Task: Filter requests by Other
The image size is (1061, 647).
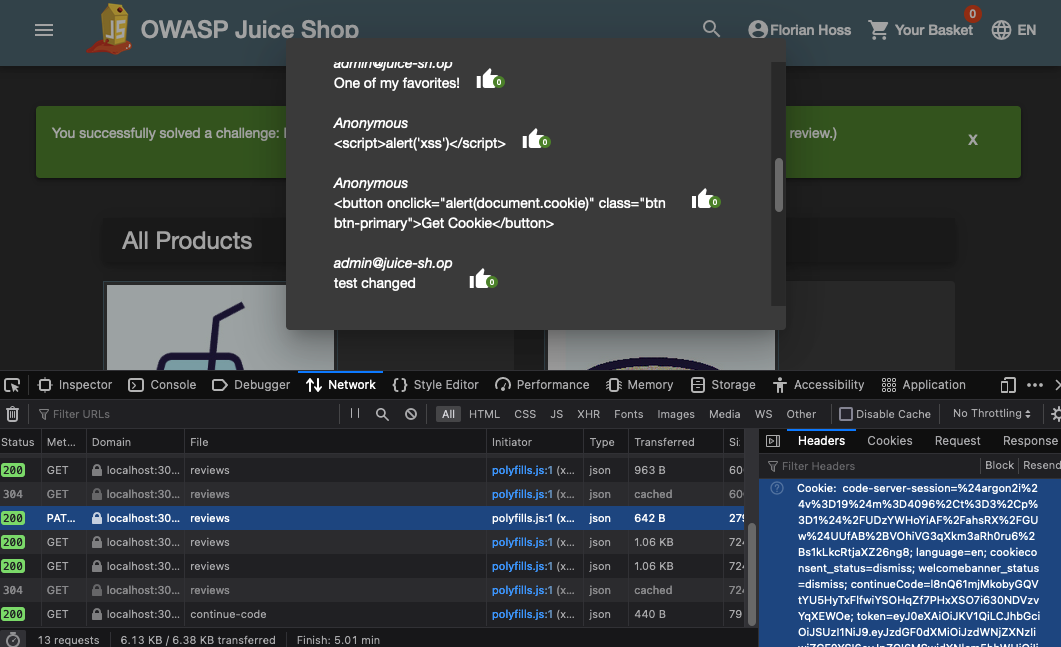Action: click(x=801, y=414)
